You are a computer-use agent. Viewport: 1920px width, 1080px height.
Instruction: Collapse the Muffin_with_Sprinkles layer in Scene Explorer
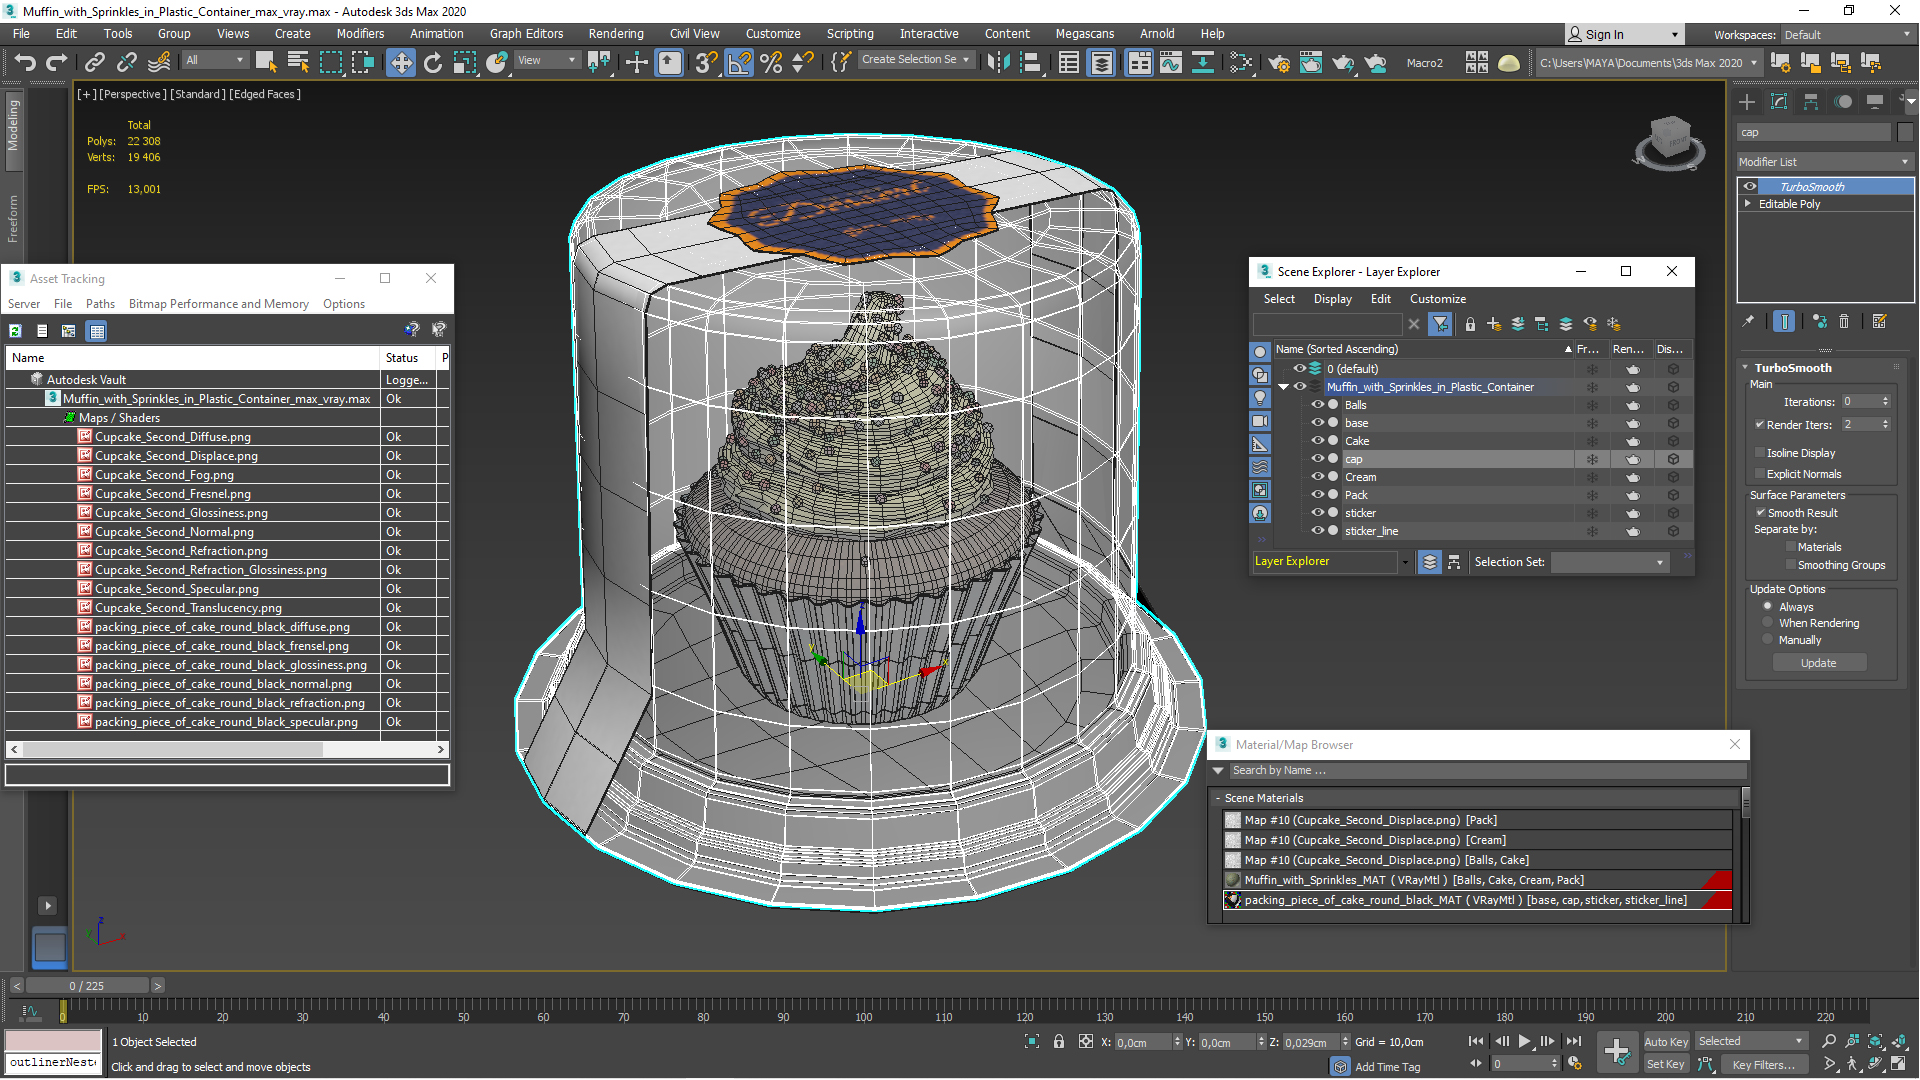point(1284,387)
